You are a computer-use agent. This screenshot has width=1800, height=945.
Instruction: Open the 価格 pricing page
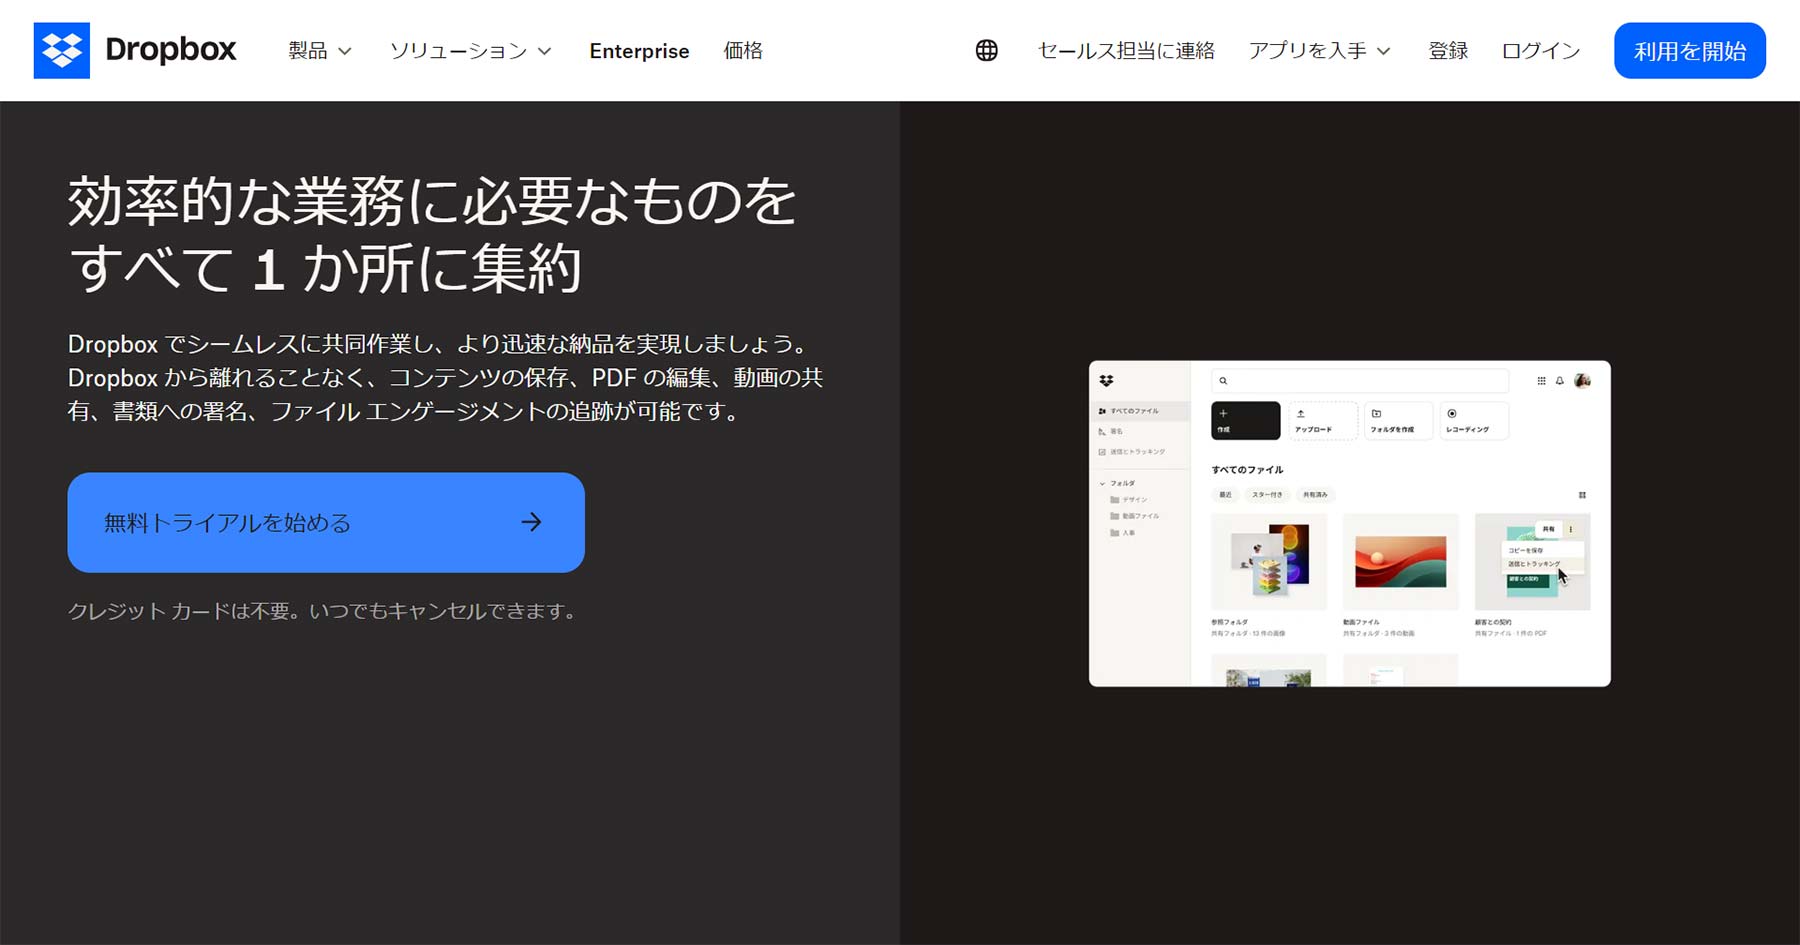click(x=743, y=51)
